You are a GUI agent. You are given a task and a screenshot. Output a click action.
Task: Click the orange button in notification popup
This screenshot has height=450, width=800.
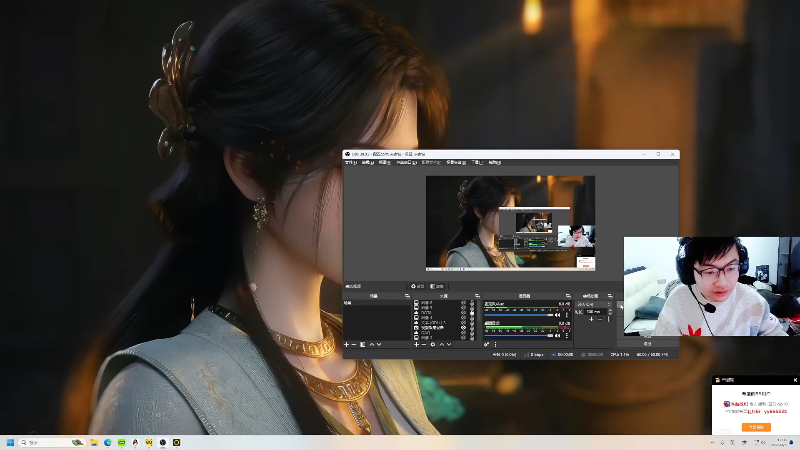click(756, 426)
